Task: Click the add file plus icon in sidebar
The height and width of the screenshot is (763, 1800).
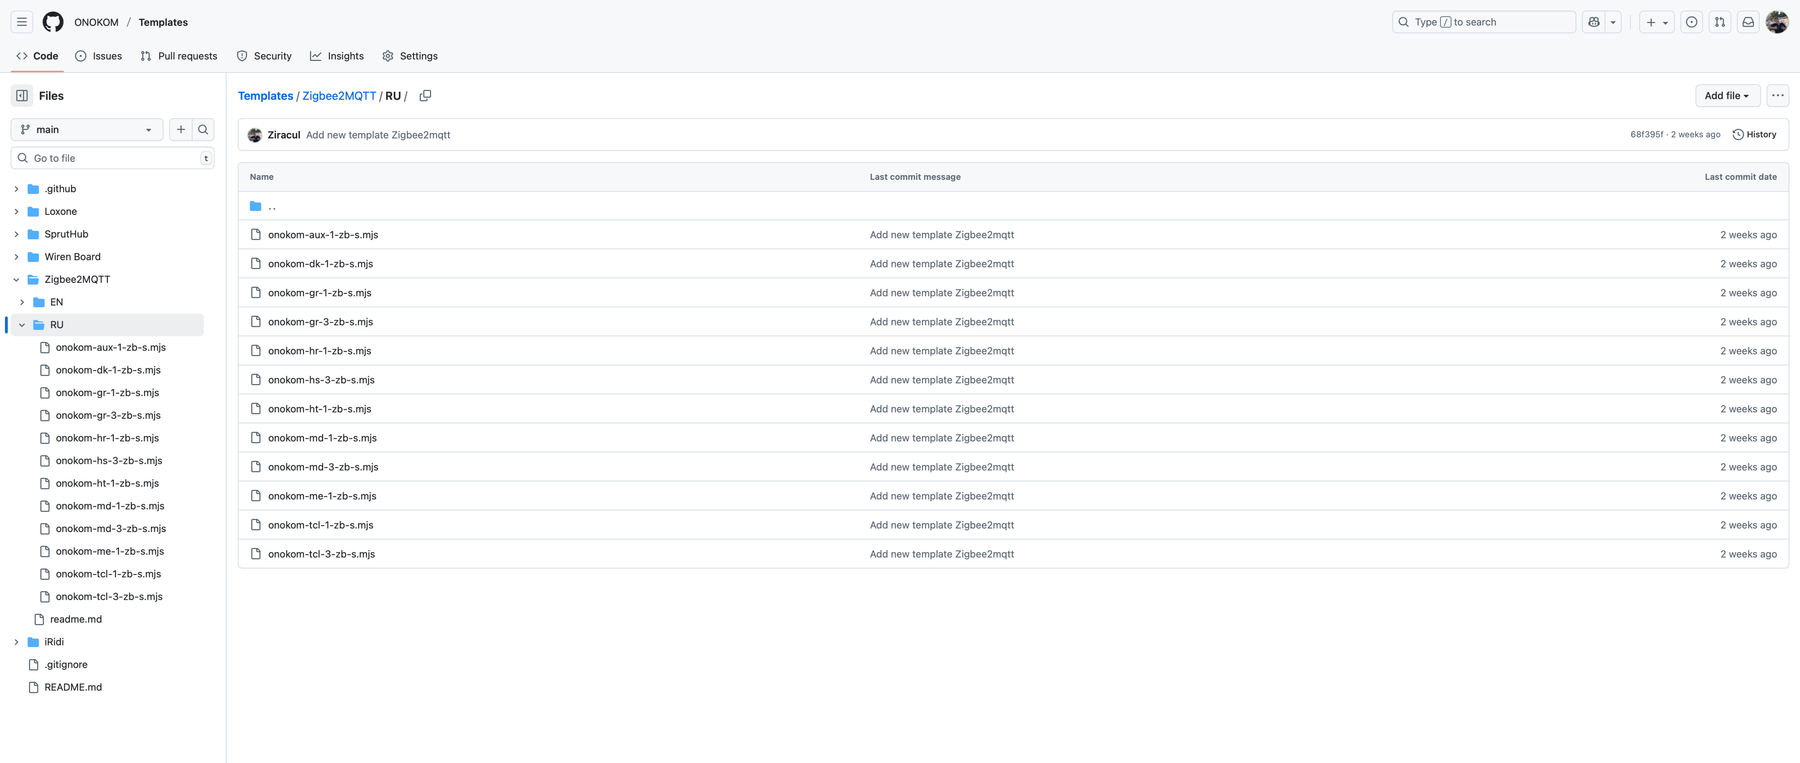Action: [x=181, y=130]
